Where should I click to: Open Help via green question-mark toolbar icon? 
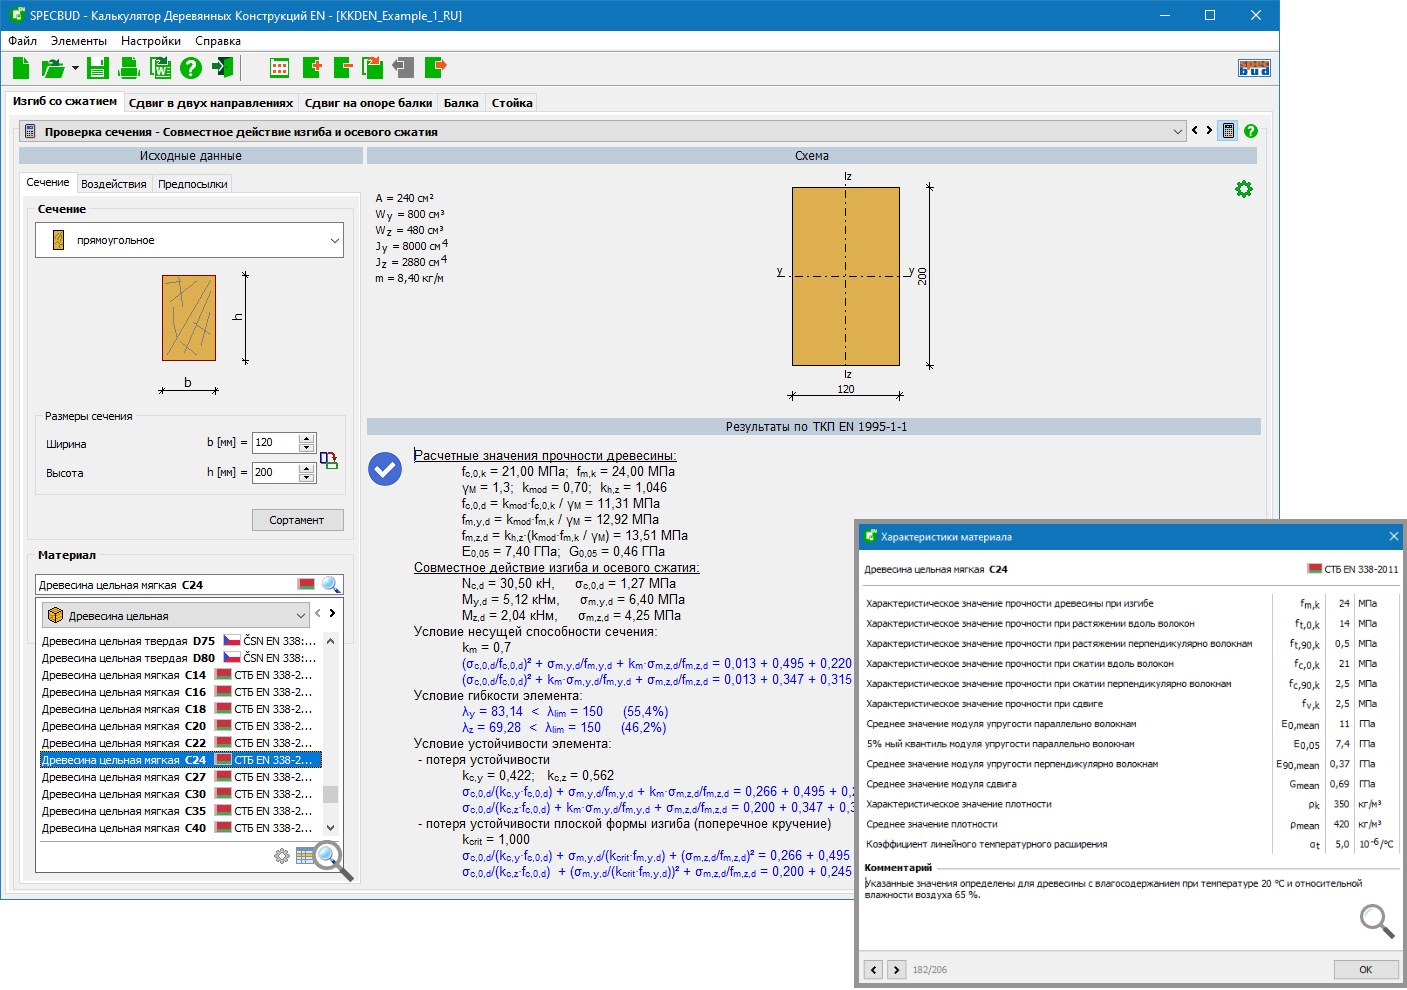tap(191, 68)
